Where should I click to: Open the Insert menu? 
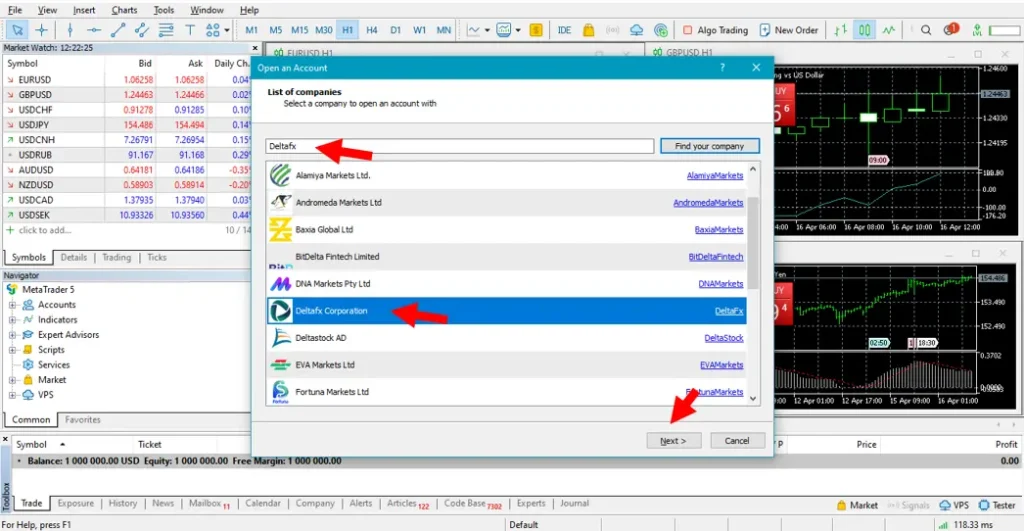pos(84,10)
